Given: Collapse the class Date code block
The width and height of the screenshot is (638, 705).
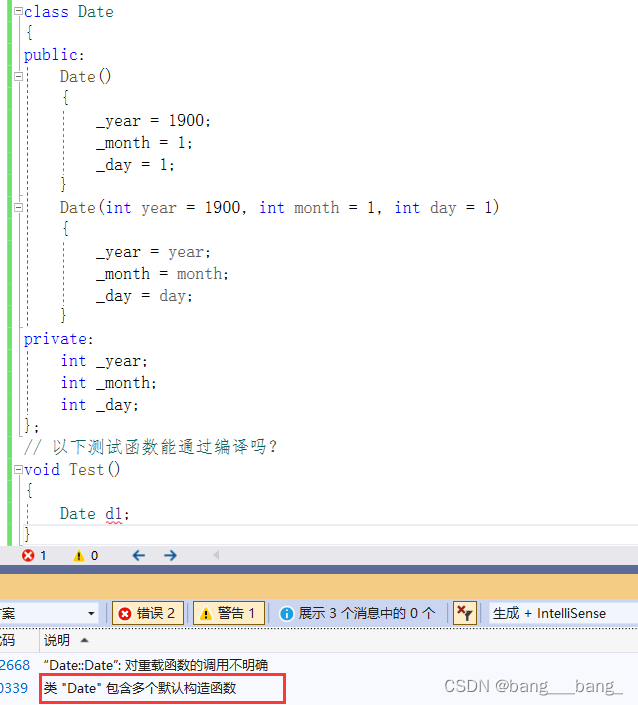Looking at the screenshot, I should (18, 11).
